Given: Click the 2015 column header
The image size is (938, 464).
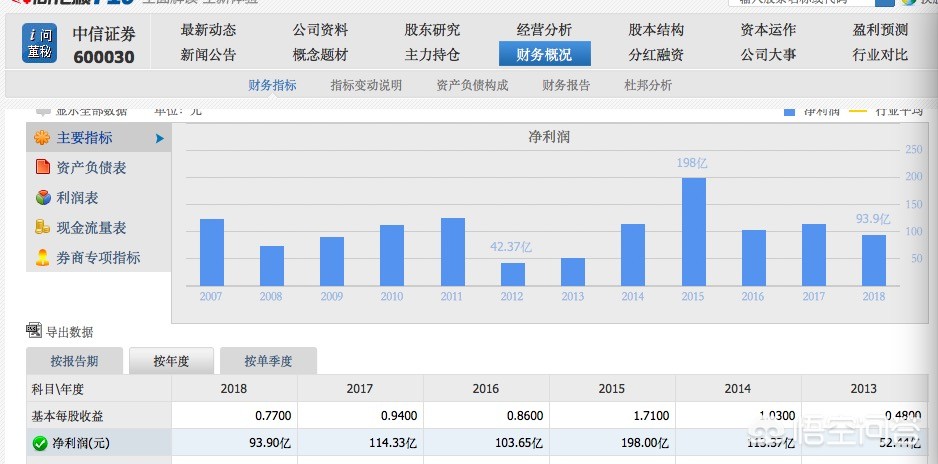Looking at the screenshot, I should tap(611, 389).
